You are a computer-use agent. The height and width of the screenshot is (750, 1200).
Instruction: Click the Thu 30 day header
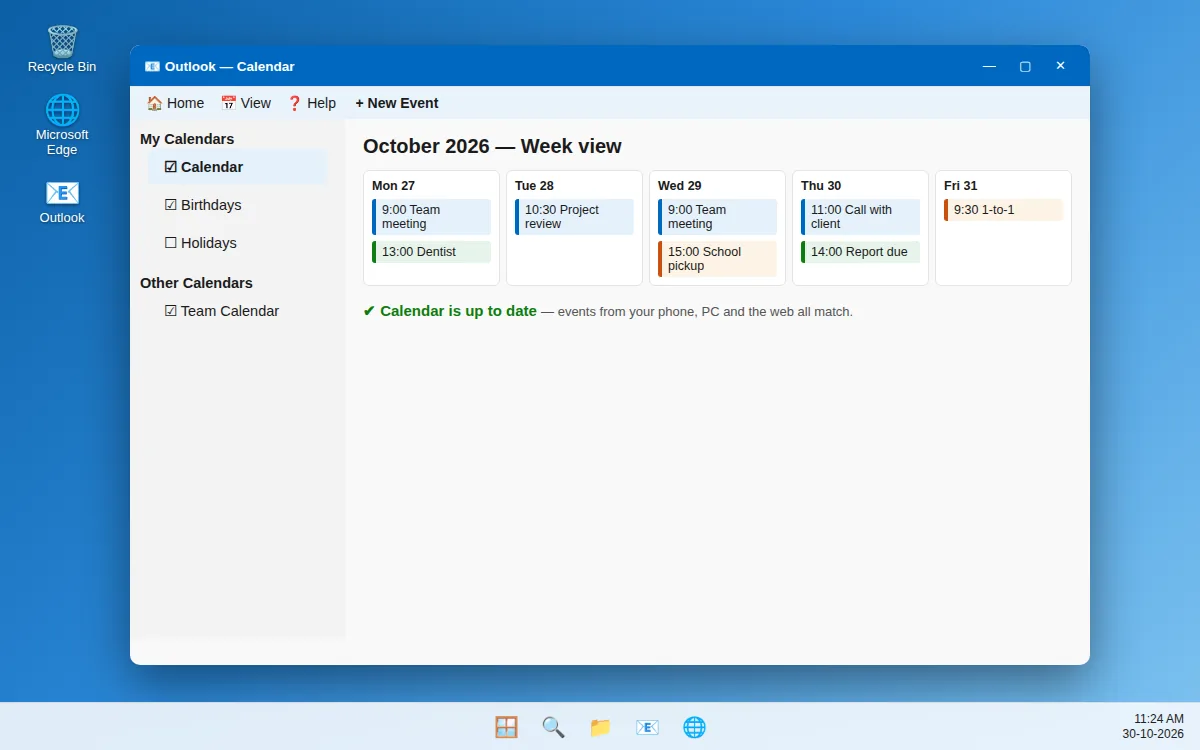click(821, 186)
